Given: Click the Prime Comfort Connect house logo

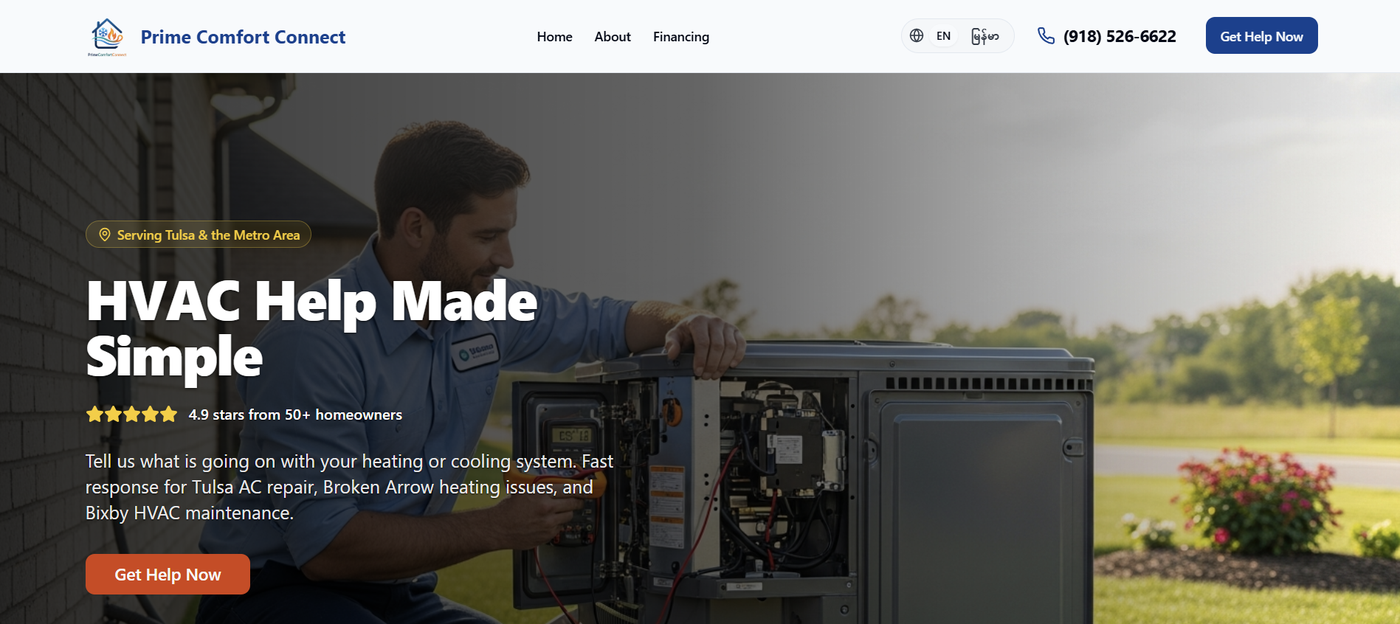Looking at the screenshot, I should click(106, 37).
